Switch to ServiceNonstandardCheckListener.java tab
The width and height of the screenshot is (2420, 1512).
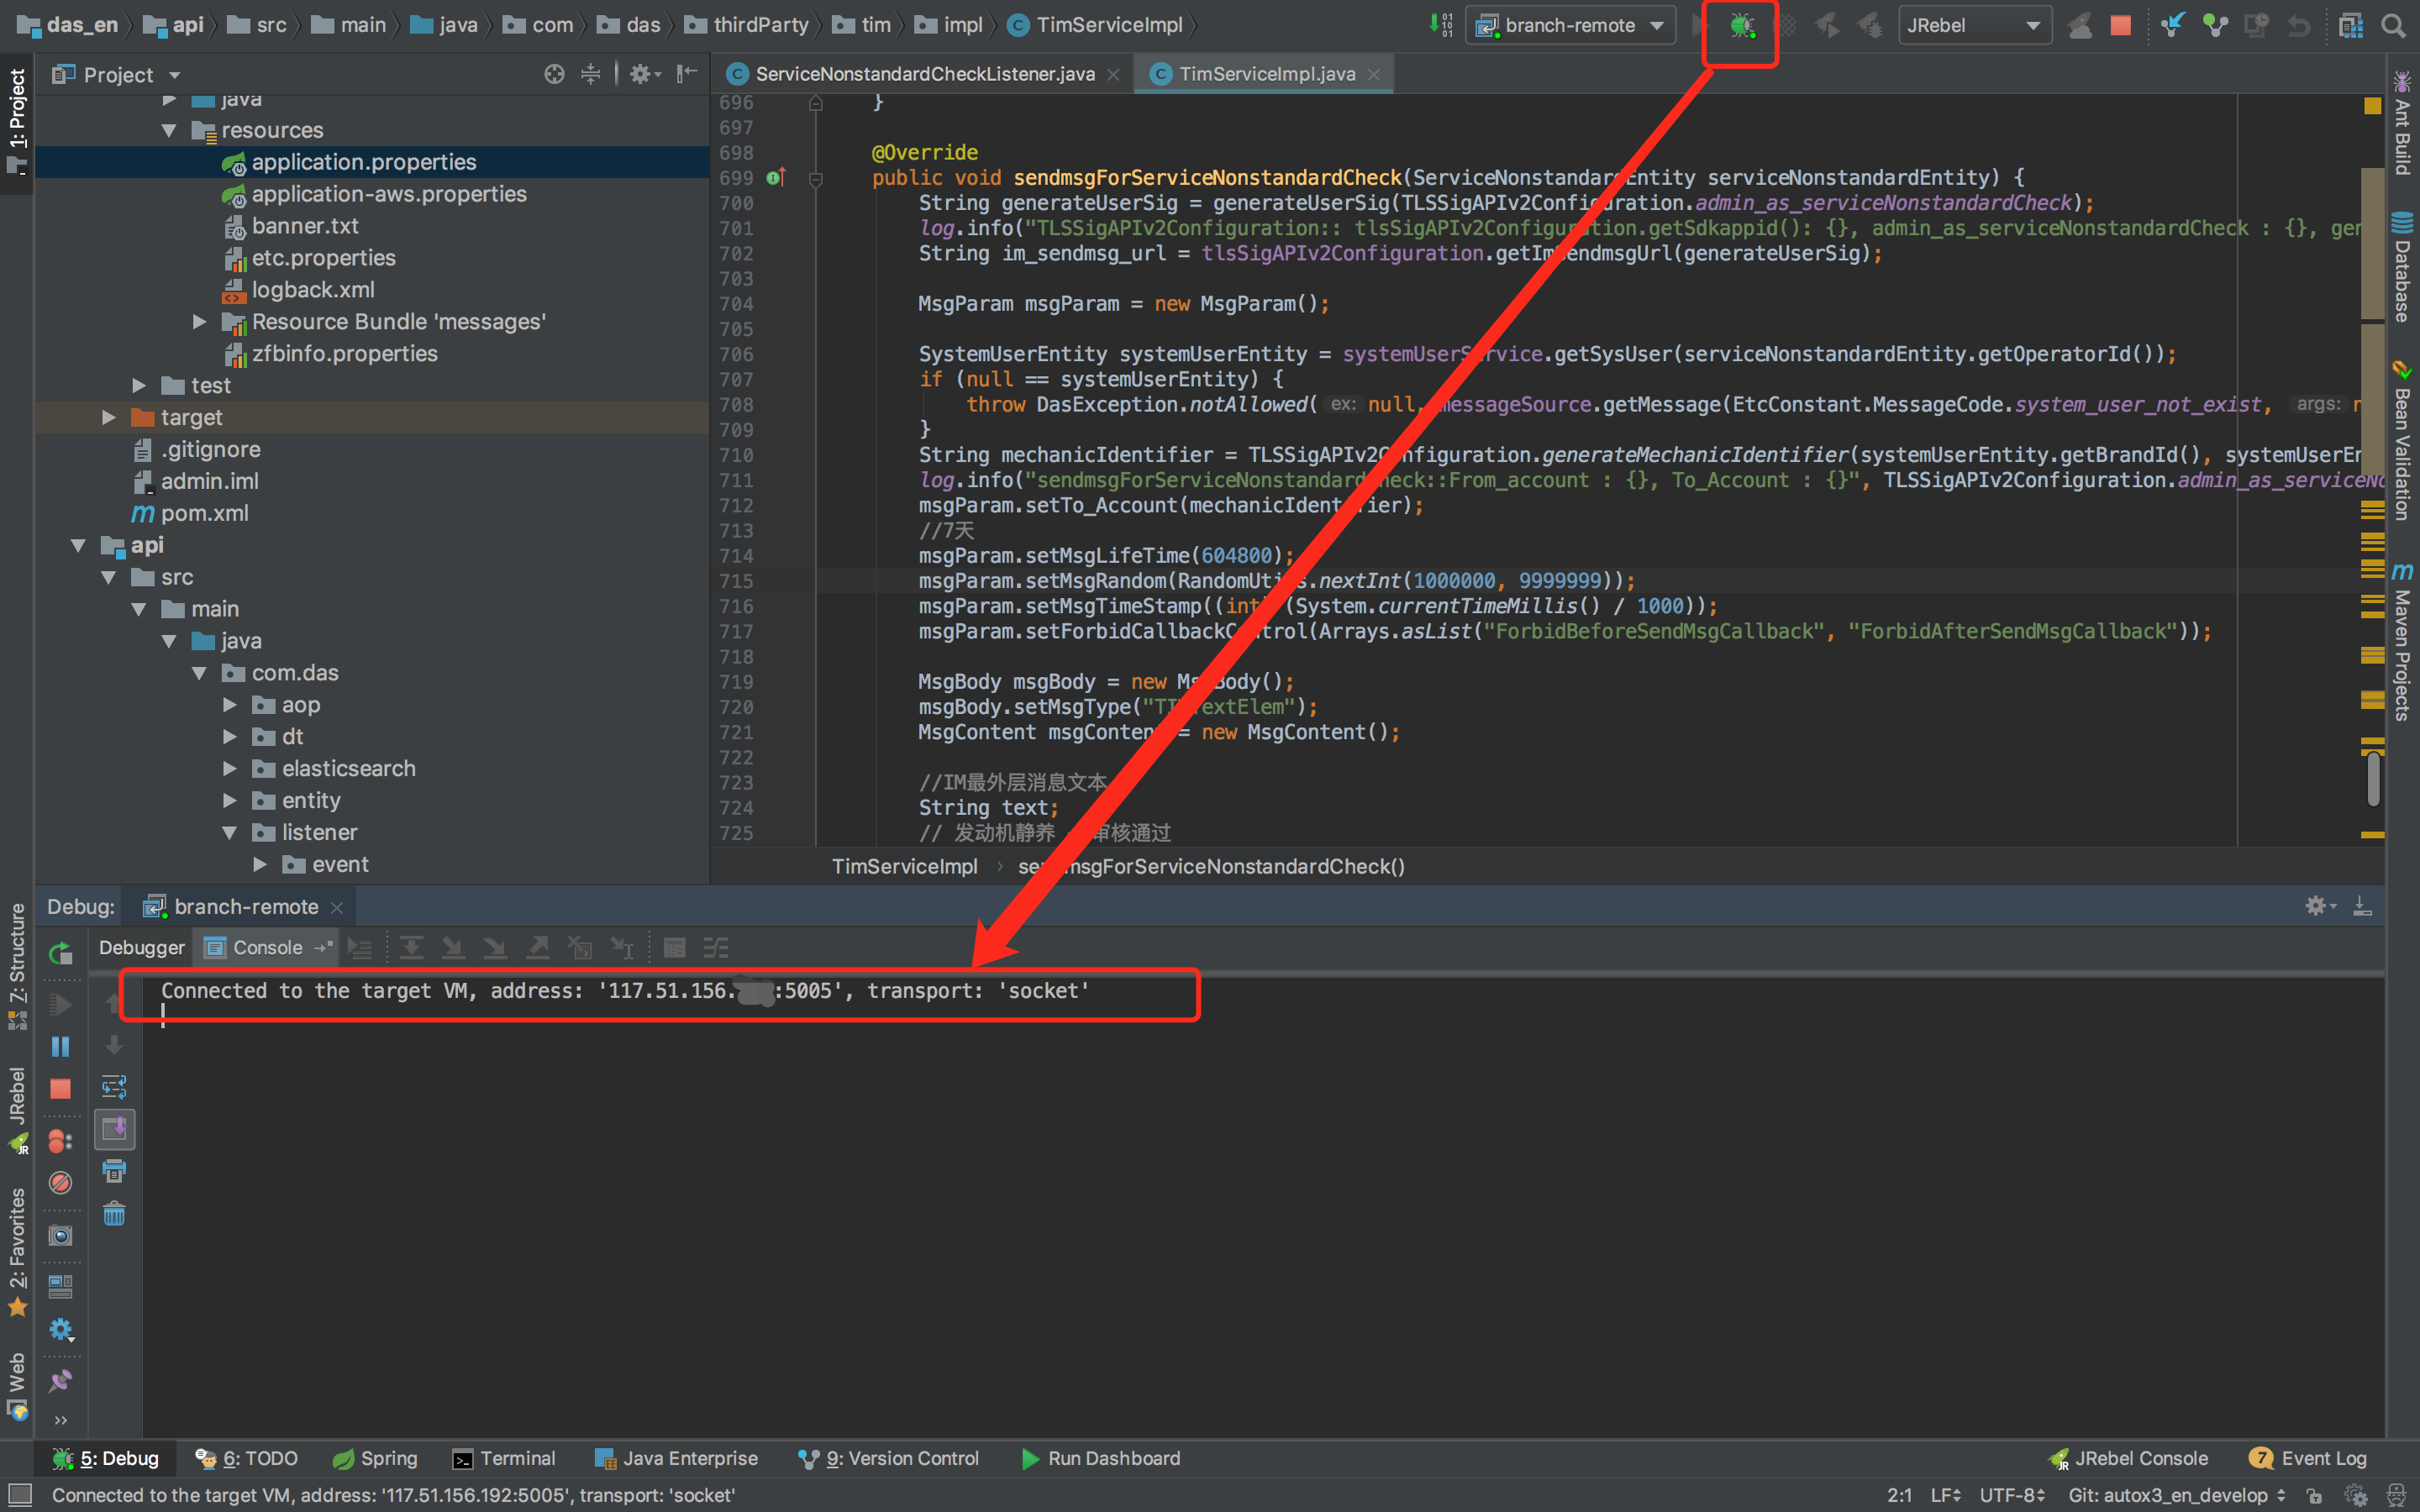click(924, 74)
